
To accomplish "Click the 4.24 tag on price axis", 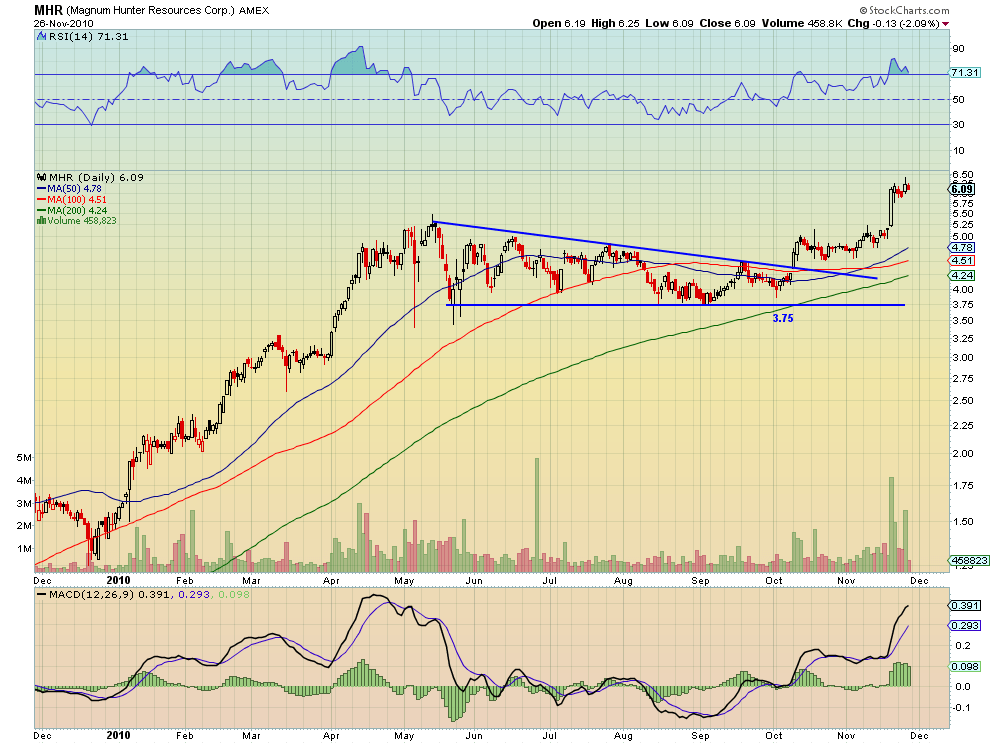I will click(x=963, y=275).
